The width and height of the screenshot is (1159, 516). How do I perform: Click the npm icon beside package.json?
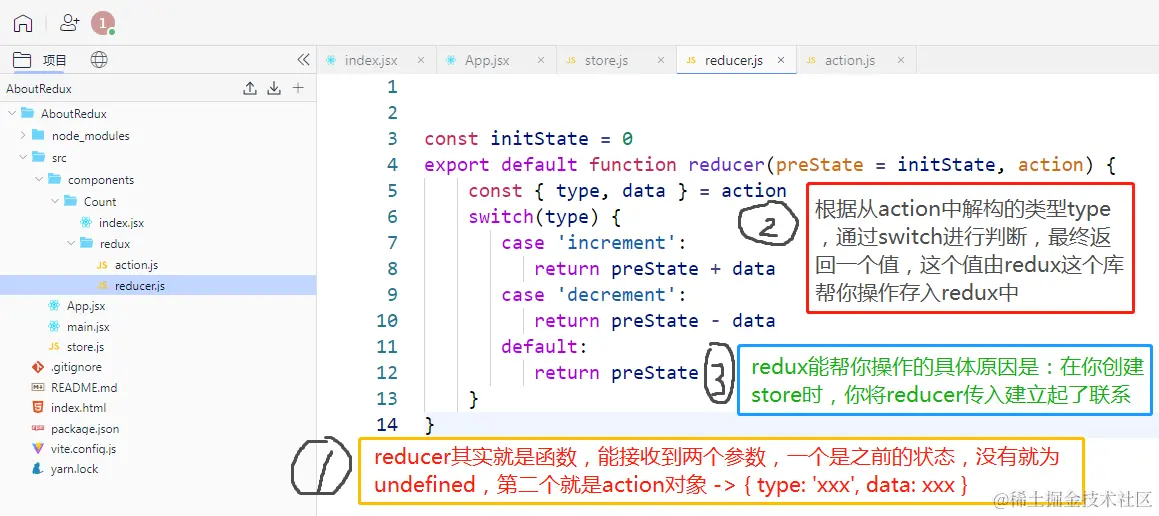(38, 428)
